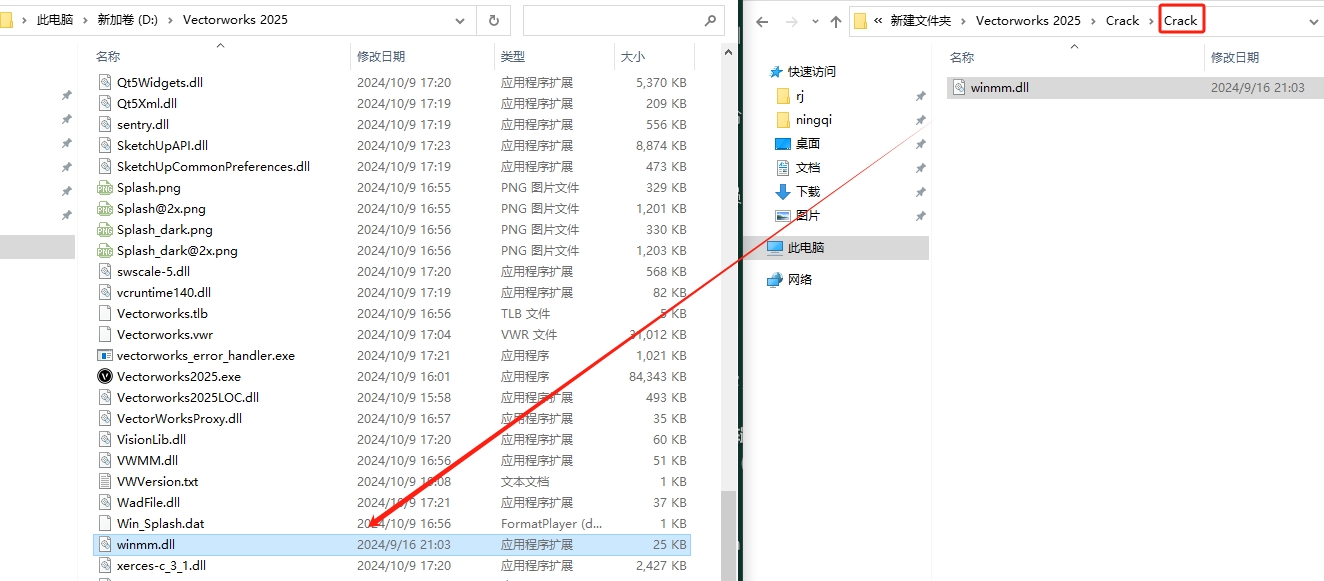Image resolution: width=1324 pixels, height=581 pixels.
Task: Expand breadcrumb chevron after 新建文件夹
Action: pos(963,21)
